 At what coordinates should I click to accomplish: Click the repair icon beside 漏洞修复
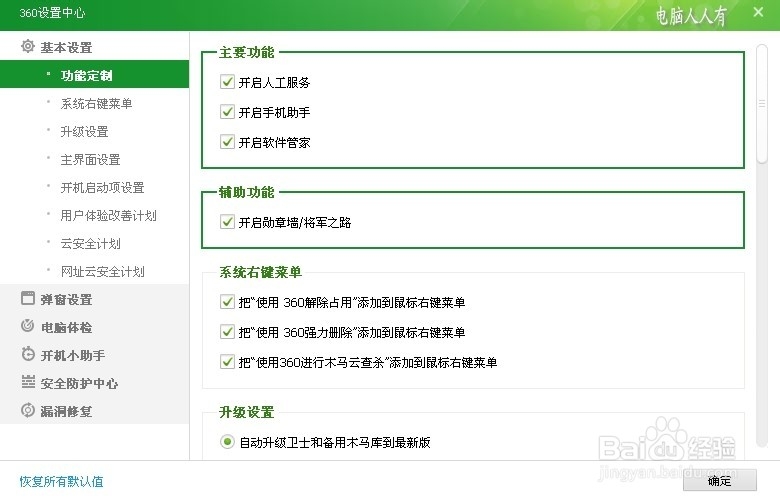coord(28,410)
